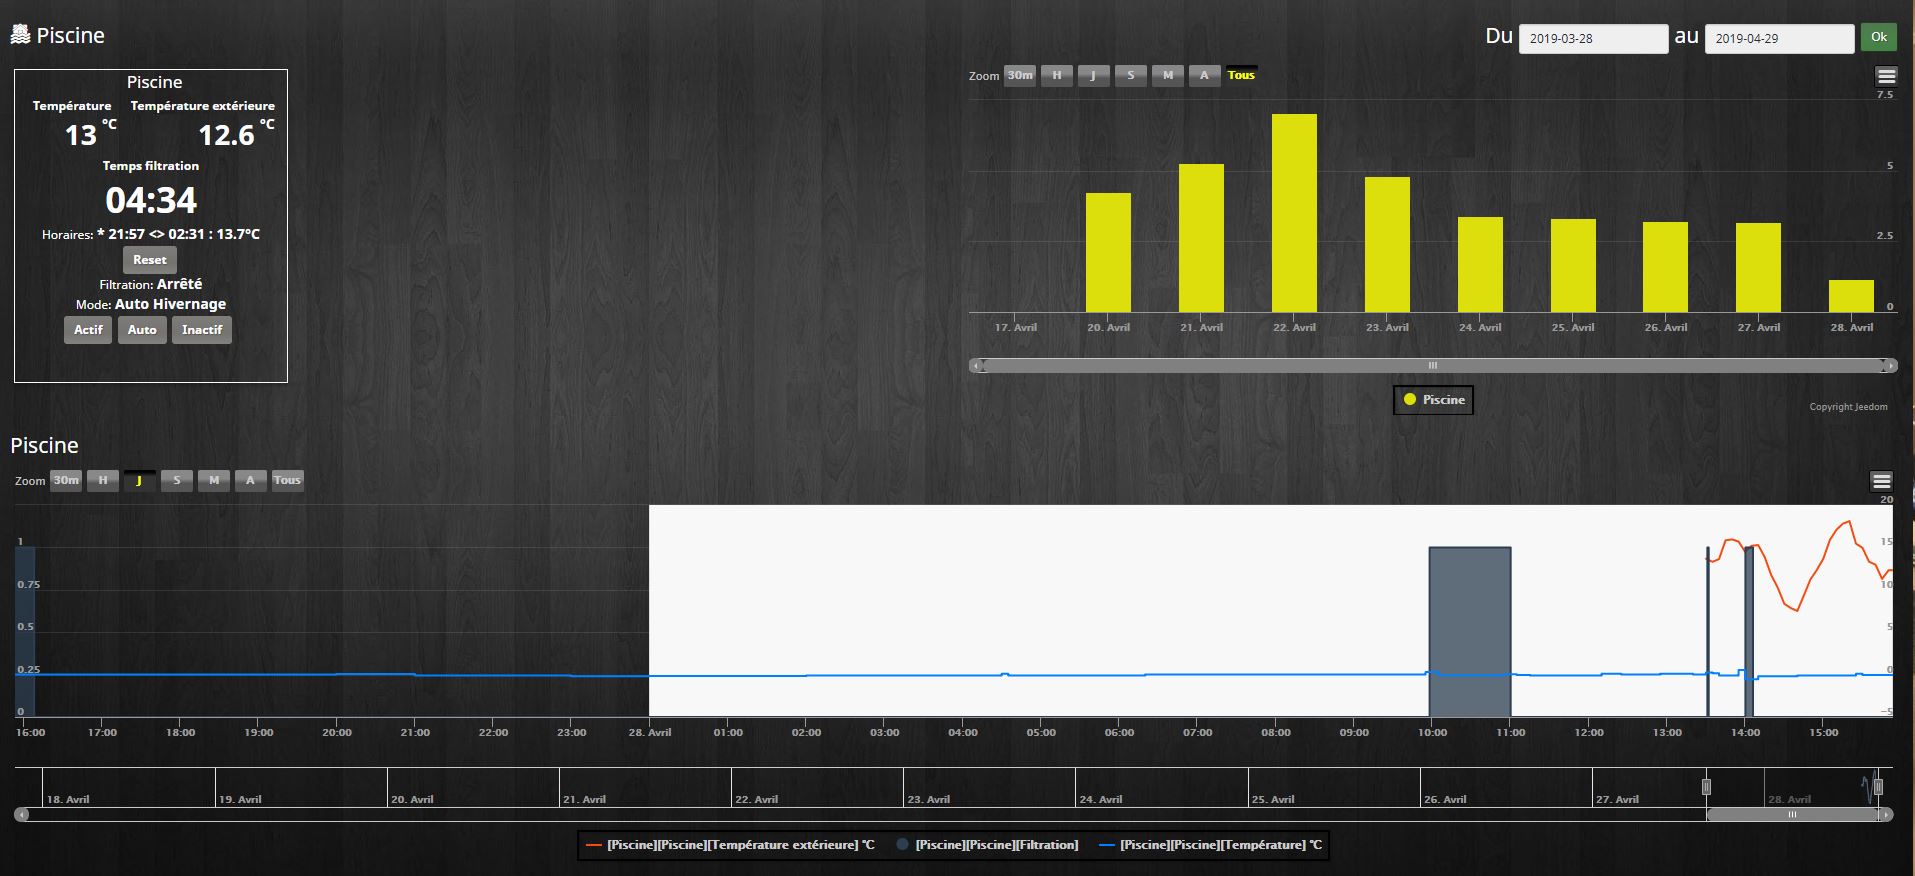The height and width of the screenshot is (876, 1915).
Task: Select H zoom on the bottom chart
Action: pyautogui.click(x=103, y=480)
